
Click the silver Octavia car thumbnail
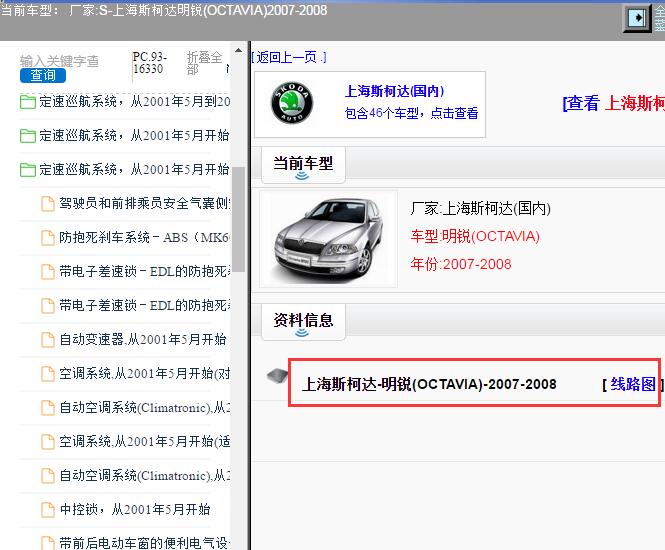pyautogui.click(x=328, y=239)
